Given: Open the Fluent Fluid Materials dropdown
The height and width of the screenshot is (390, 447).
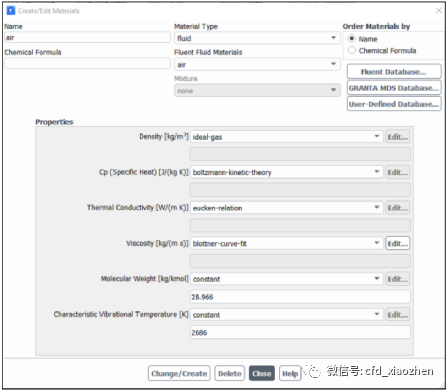Looking at the screenshot, I should point(257,64).
